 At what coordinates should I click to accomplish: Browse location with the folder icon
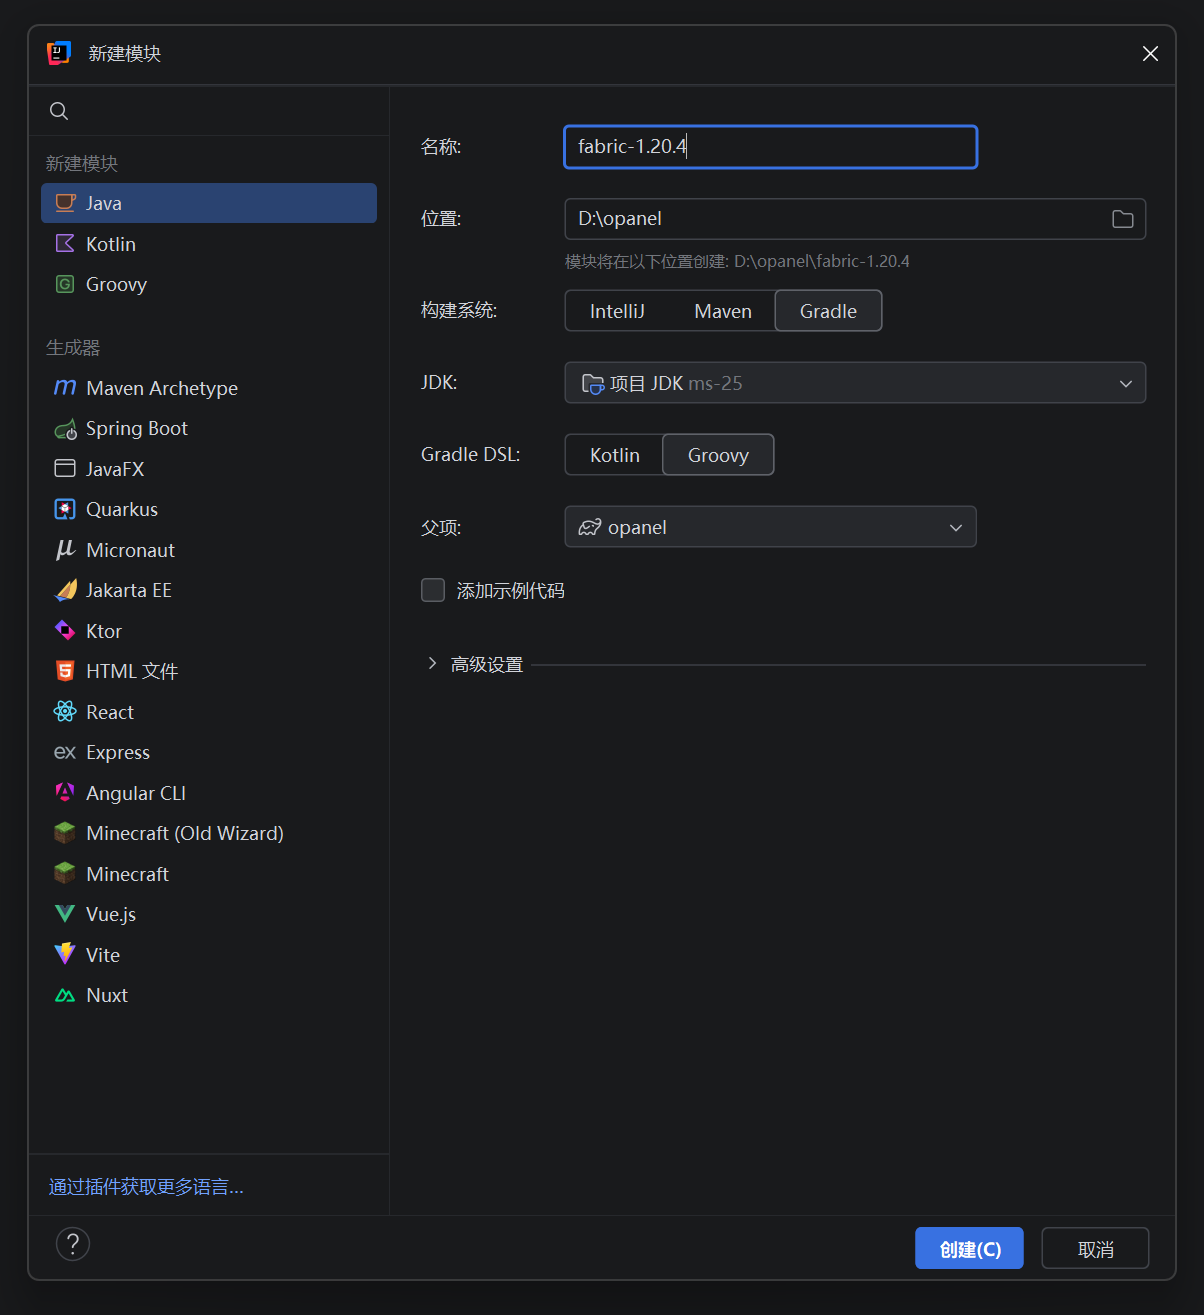pyautogui.click(x=1122, y=219)
